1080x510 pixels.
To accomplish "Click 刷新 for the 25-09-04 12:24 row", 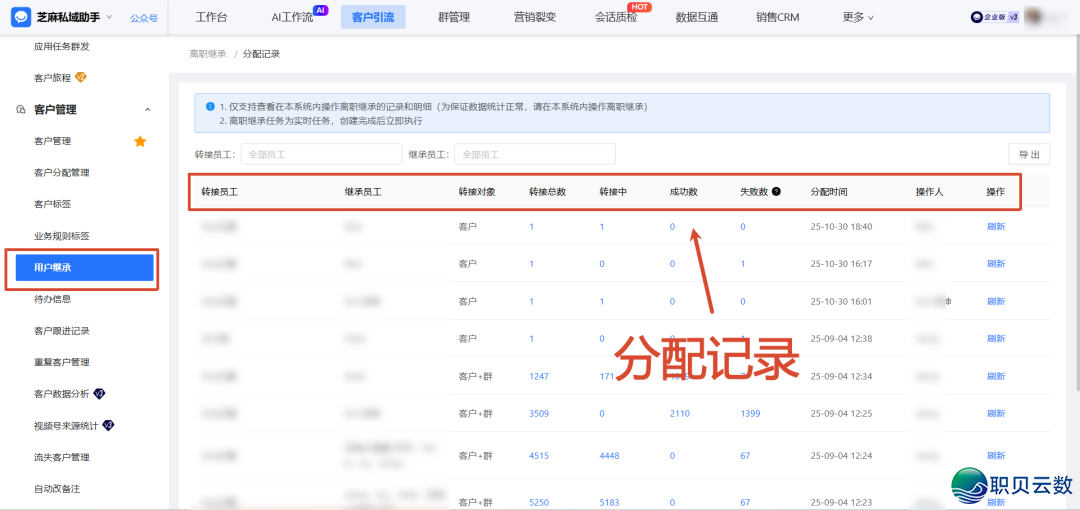I will click(996, 456).
